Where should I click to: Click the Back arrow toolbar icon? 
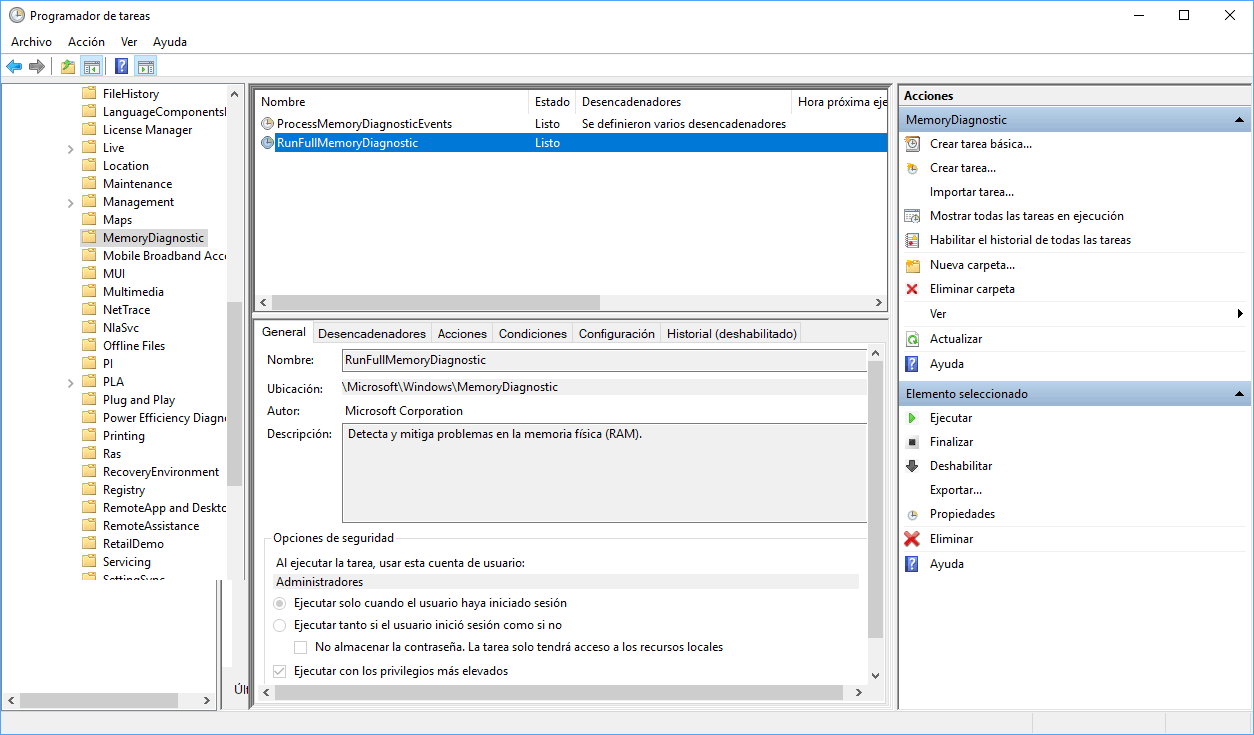pos(14,67)
